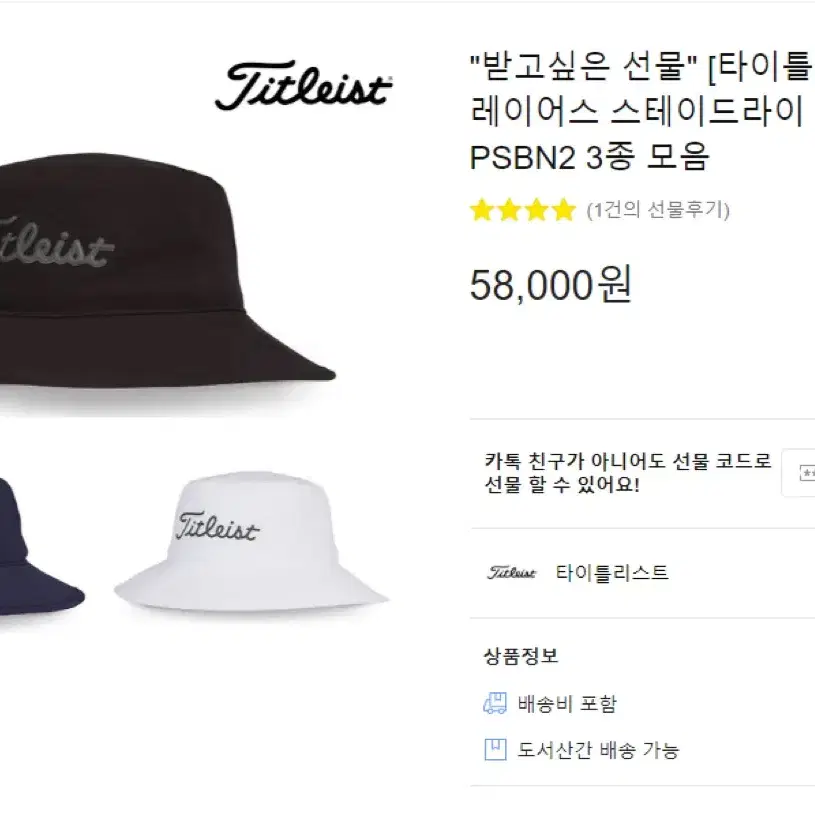Click the black Titleist script logo above the hats
The image size is (815, 815).
pyautogui.click(x=304, y=86)
